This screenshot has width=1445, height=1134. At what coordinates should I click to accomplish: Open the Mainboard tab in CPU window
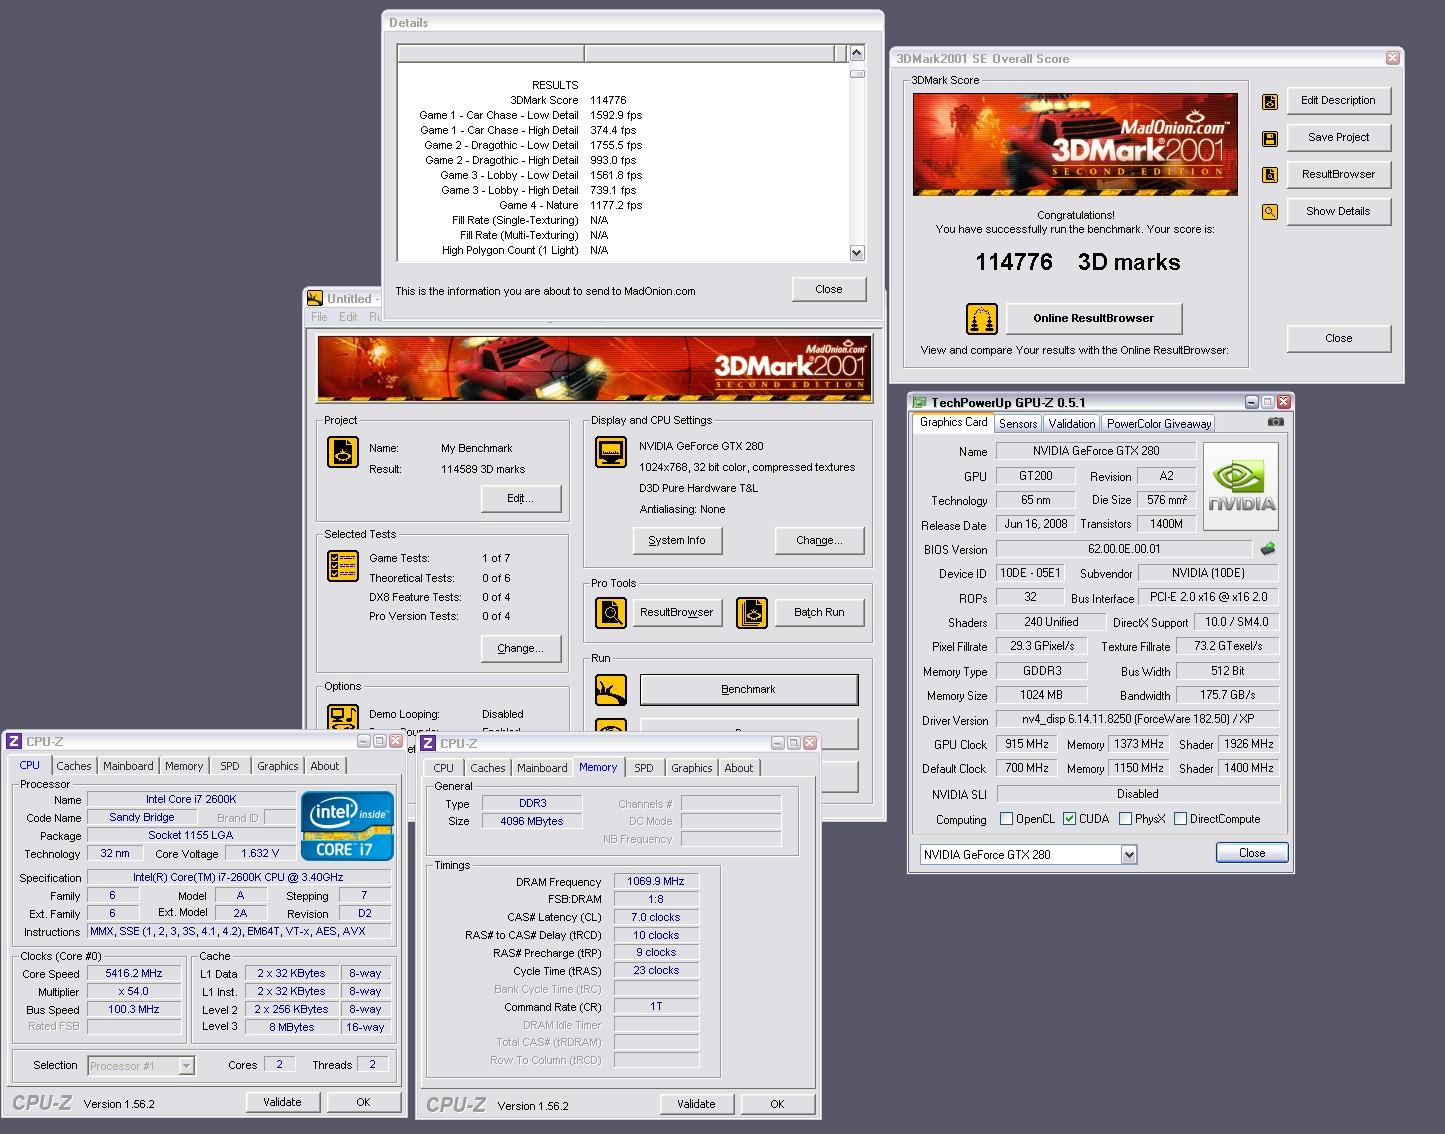pos(128,766)
